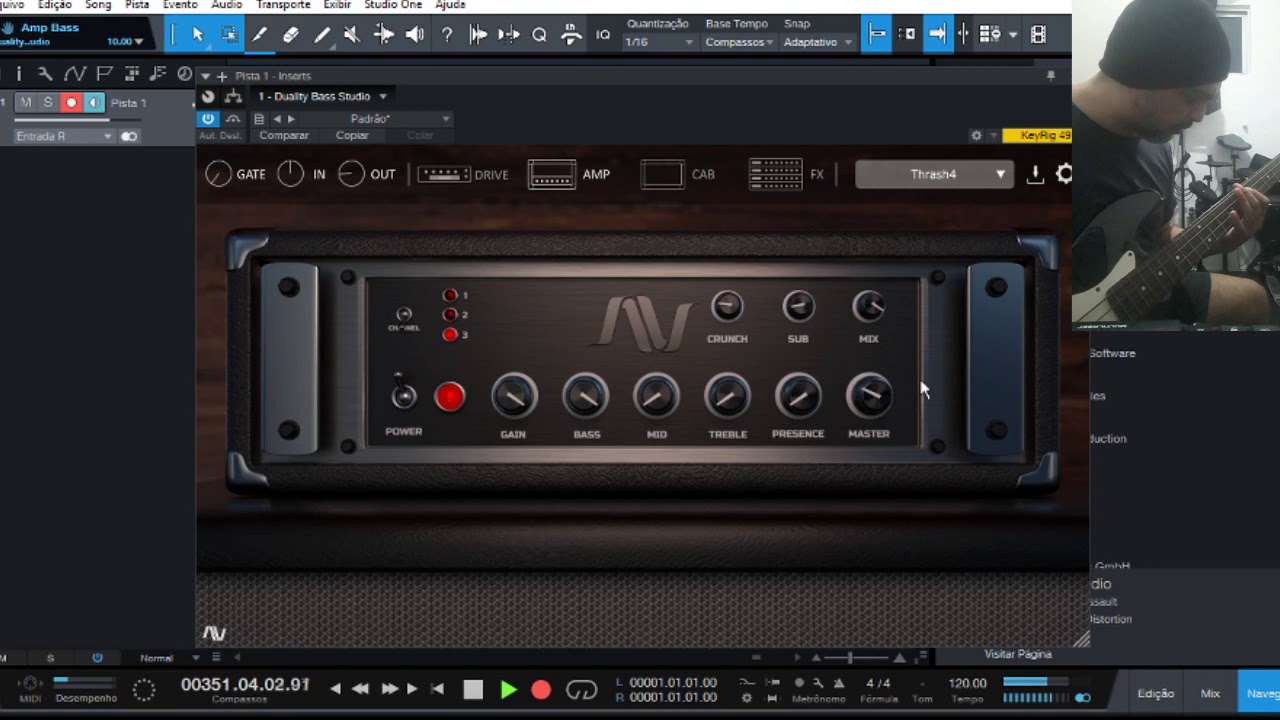Toggle the Pista 1 mono/stereo switch
Image resolution: width=1280 pixels, height=720 pixels.
(x=129, y=136)
